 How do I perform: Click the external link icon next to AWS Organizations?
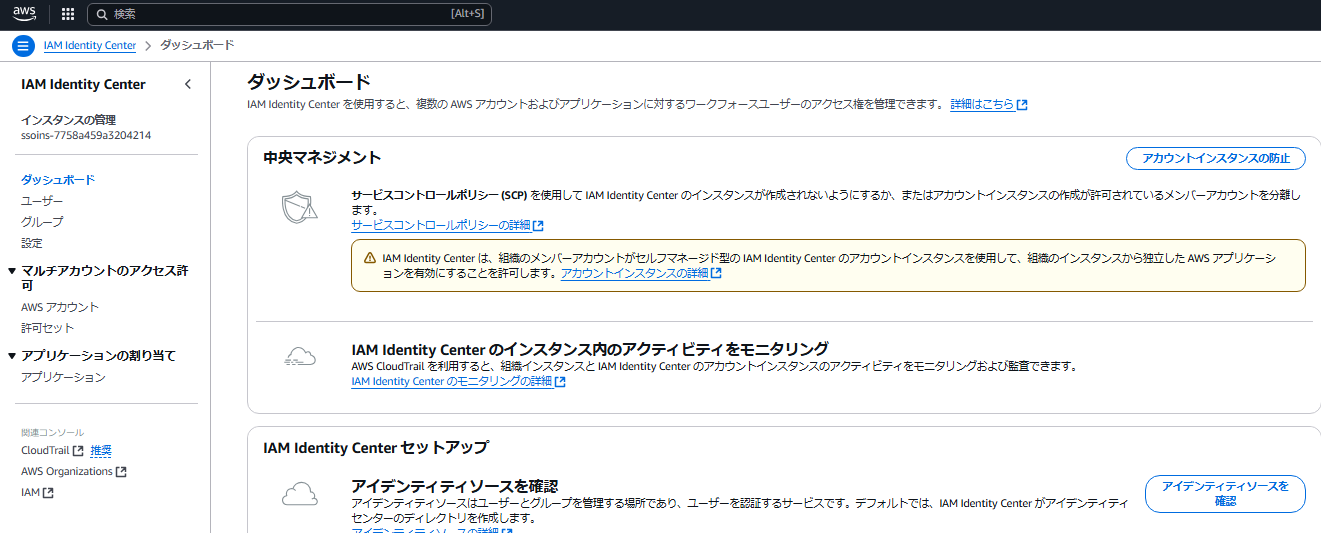121,472
